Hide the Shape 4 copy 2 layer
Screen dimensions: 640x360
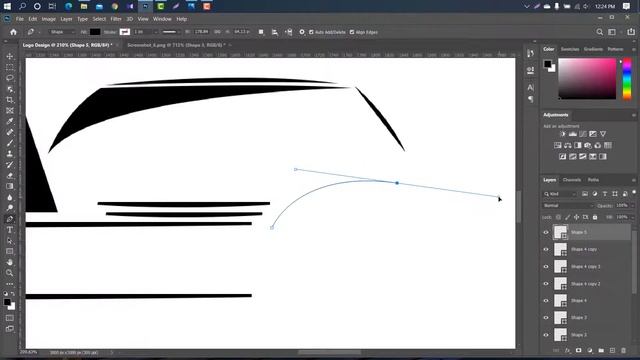tap(546, 284)
